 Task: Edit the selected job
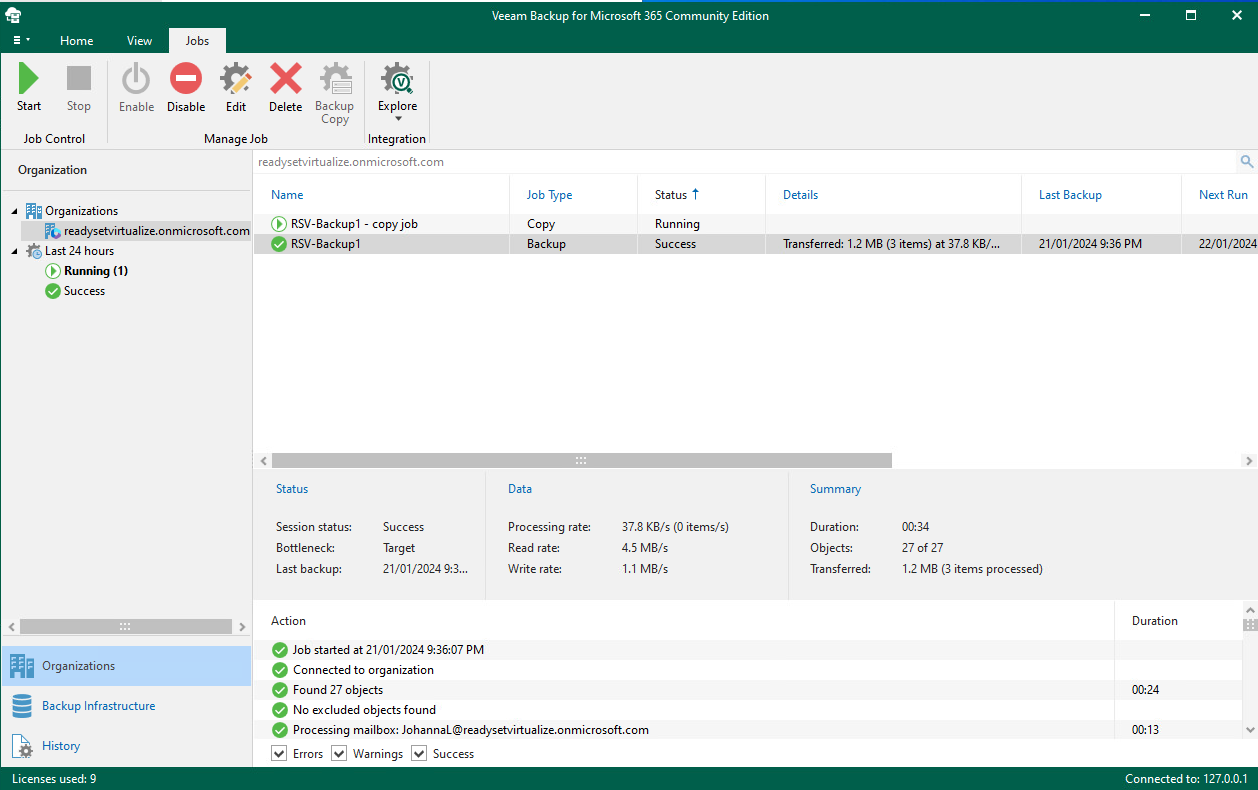pos(236,87)
